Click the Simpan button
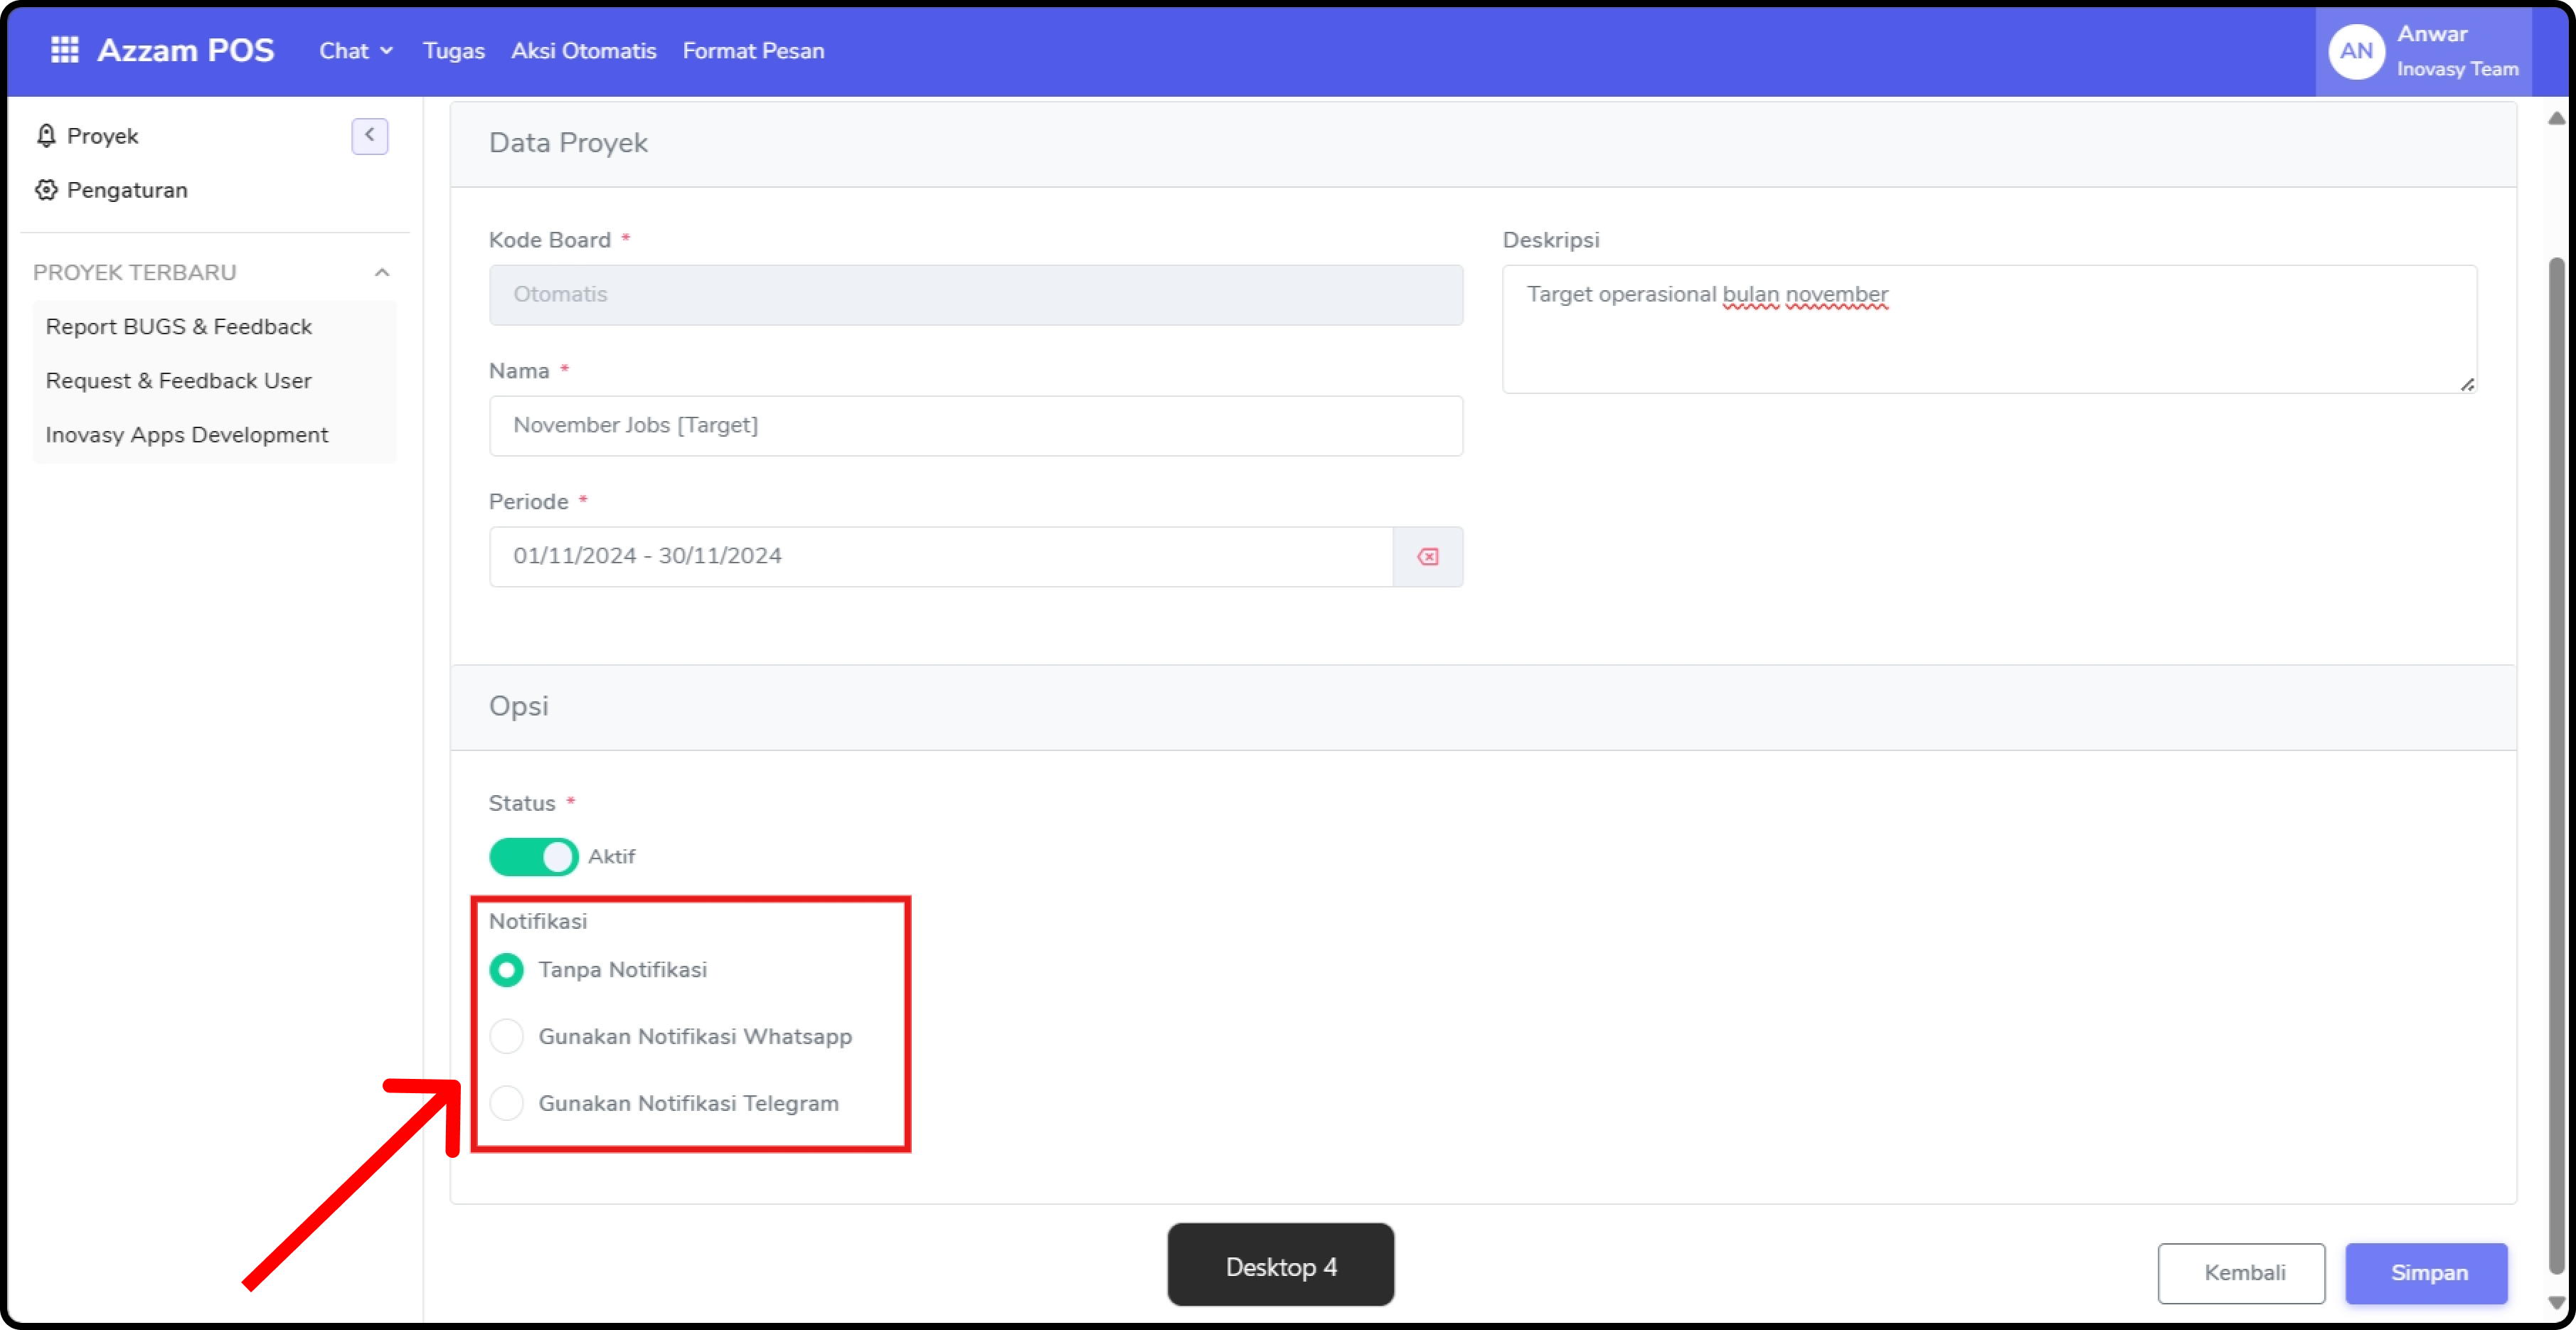 [2427, 1272]
